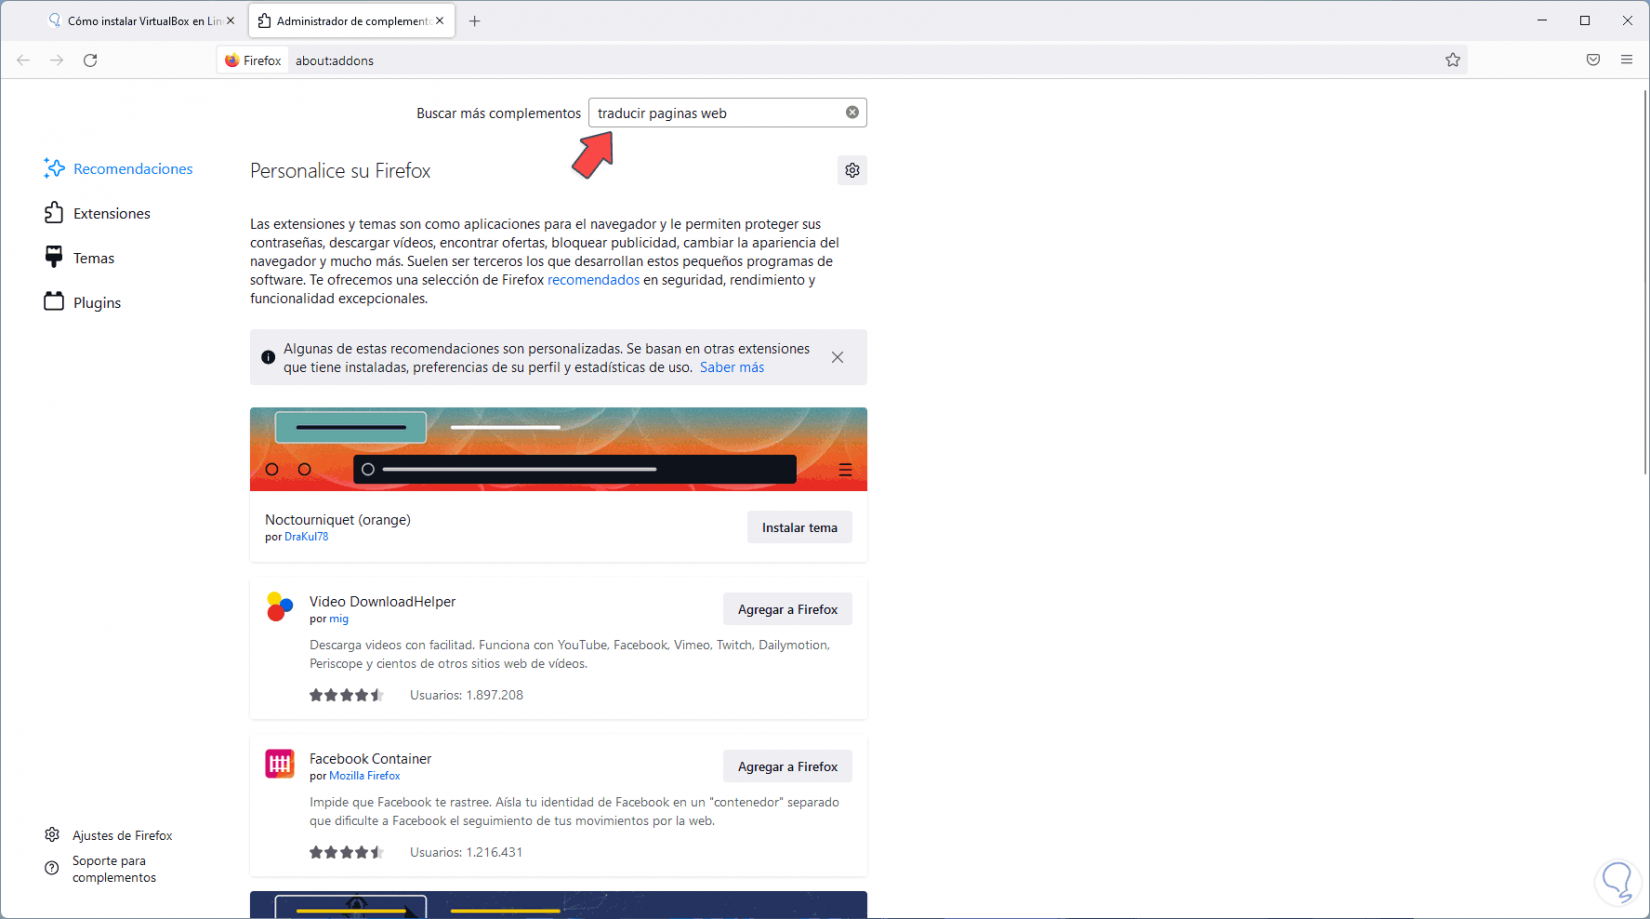Install the Noctourniquet theme
The image size is (1650, 919).
(800, 527)
